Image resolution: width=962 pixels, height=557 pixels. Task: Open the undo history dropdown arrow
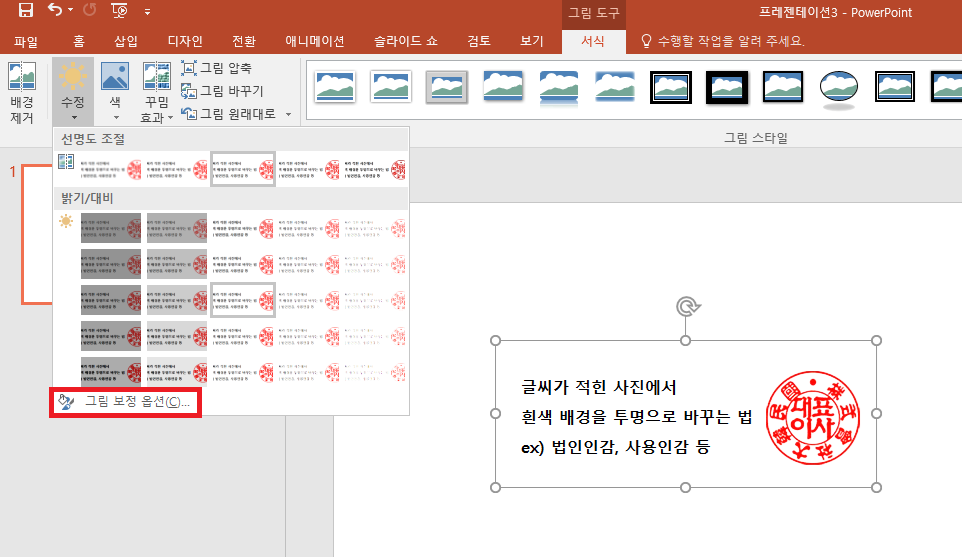point(71,10)
